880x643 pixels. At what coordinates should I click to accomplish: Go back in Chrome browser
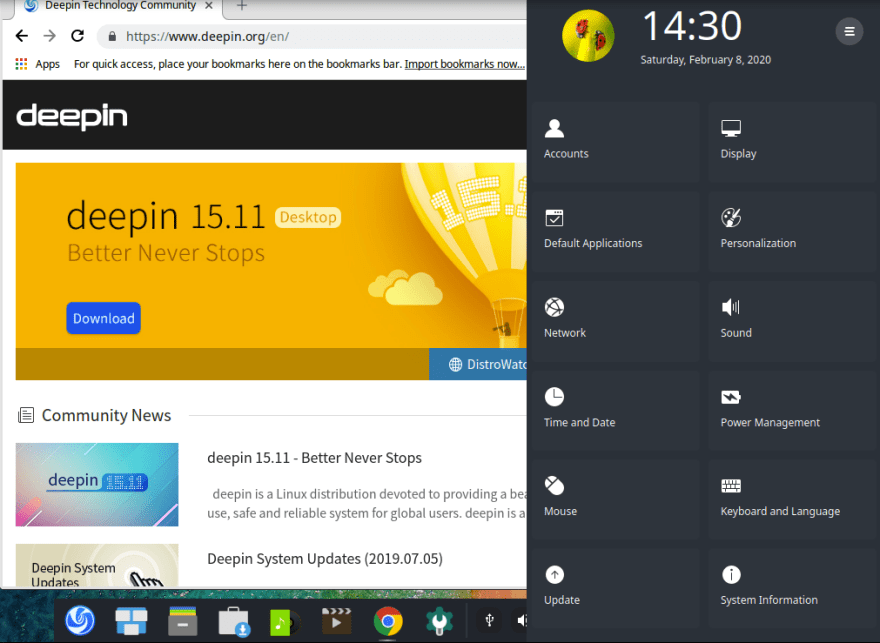21,36
